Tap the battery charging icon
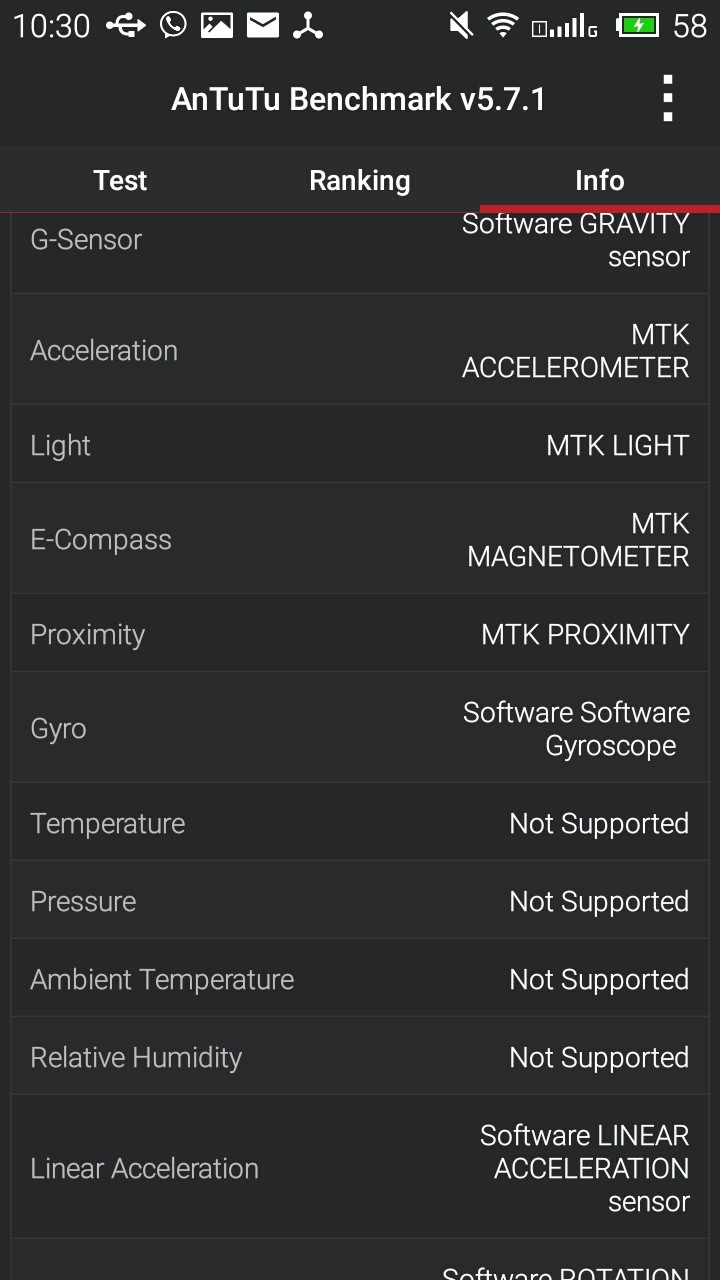This screenshot has height=1280, width=720. point(637,25)
